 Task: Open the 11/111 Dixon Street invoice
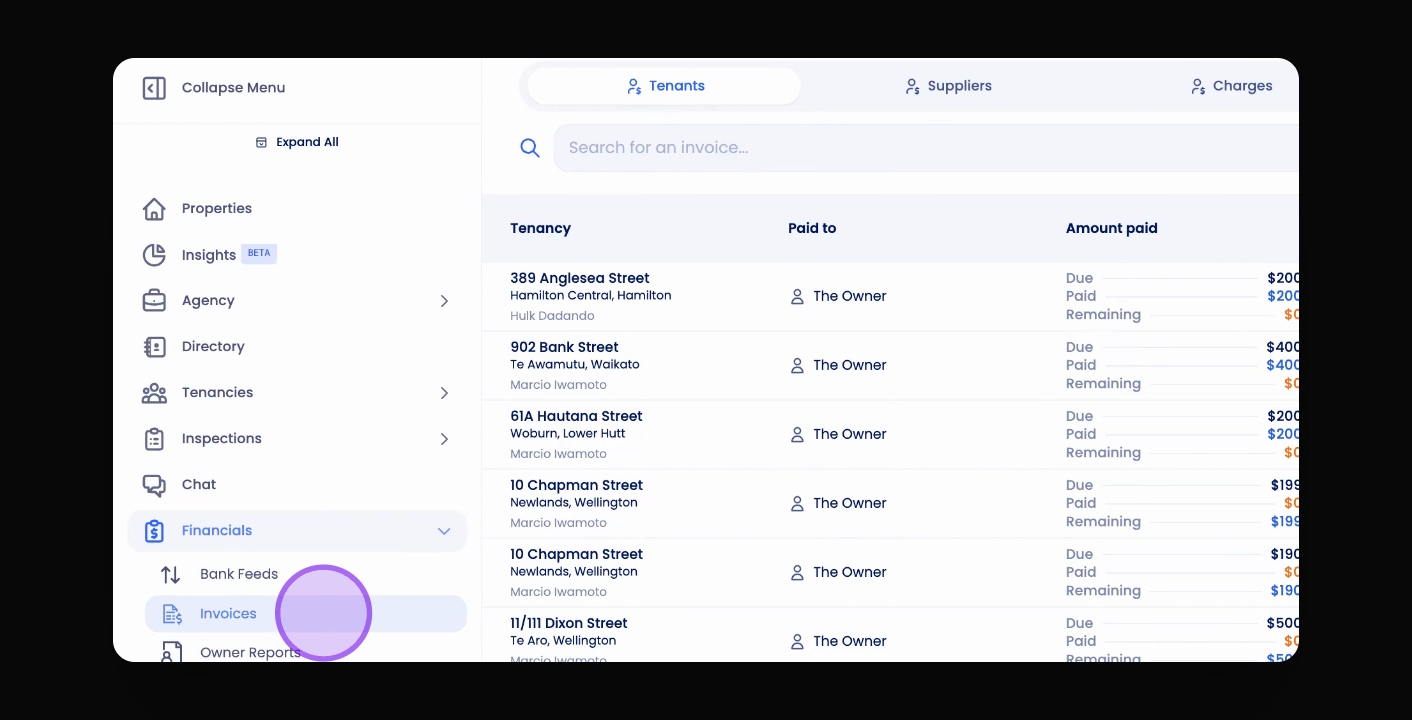coord(569,623)
